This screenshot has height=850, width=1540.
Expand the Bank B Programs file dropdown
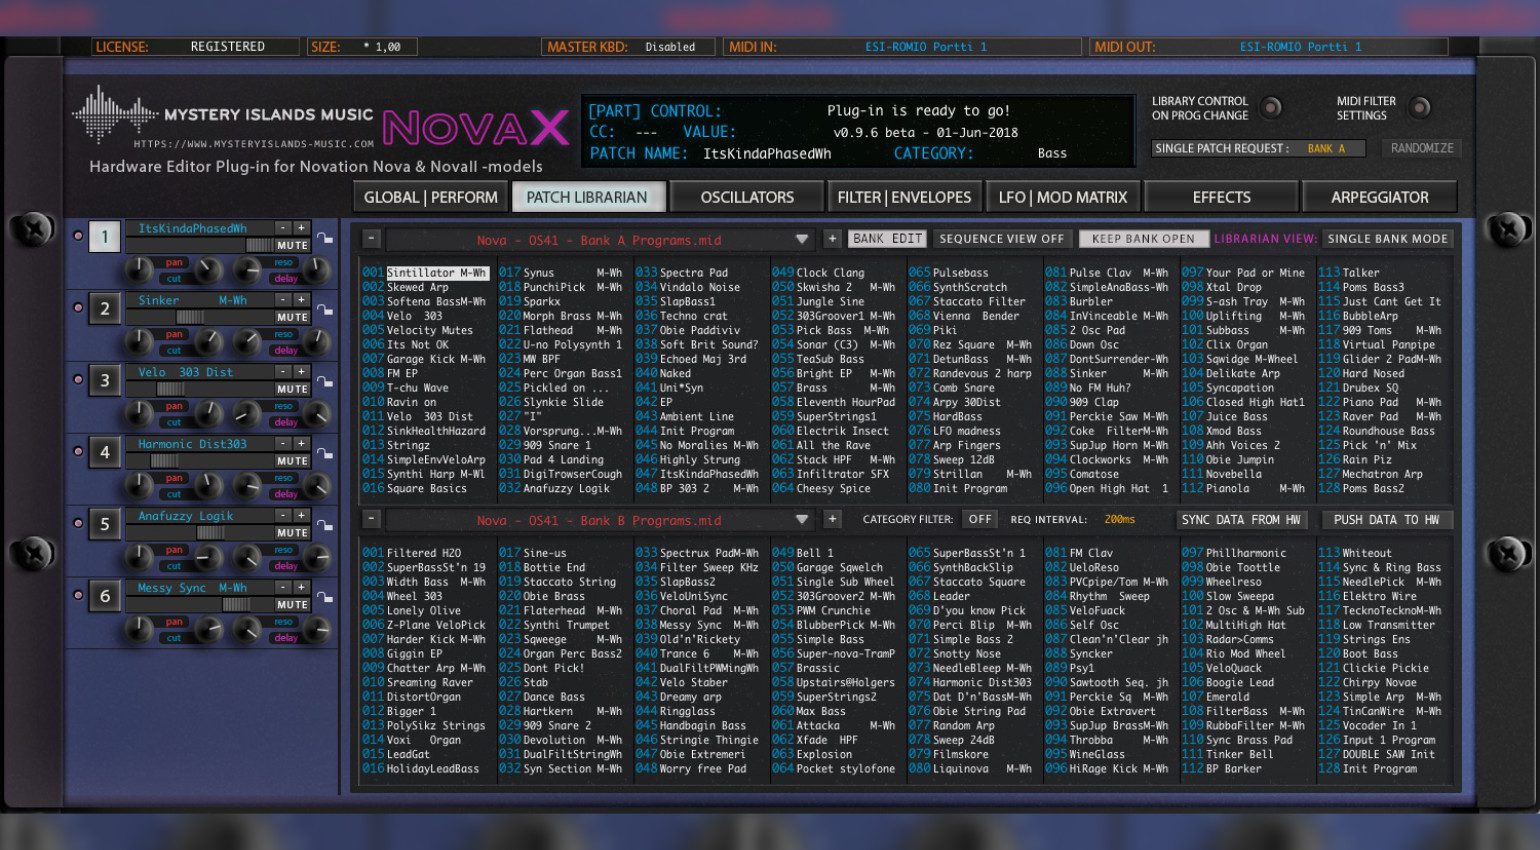[801, 520]
